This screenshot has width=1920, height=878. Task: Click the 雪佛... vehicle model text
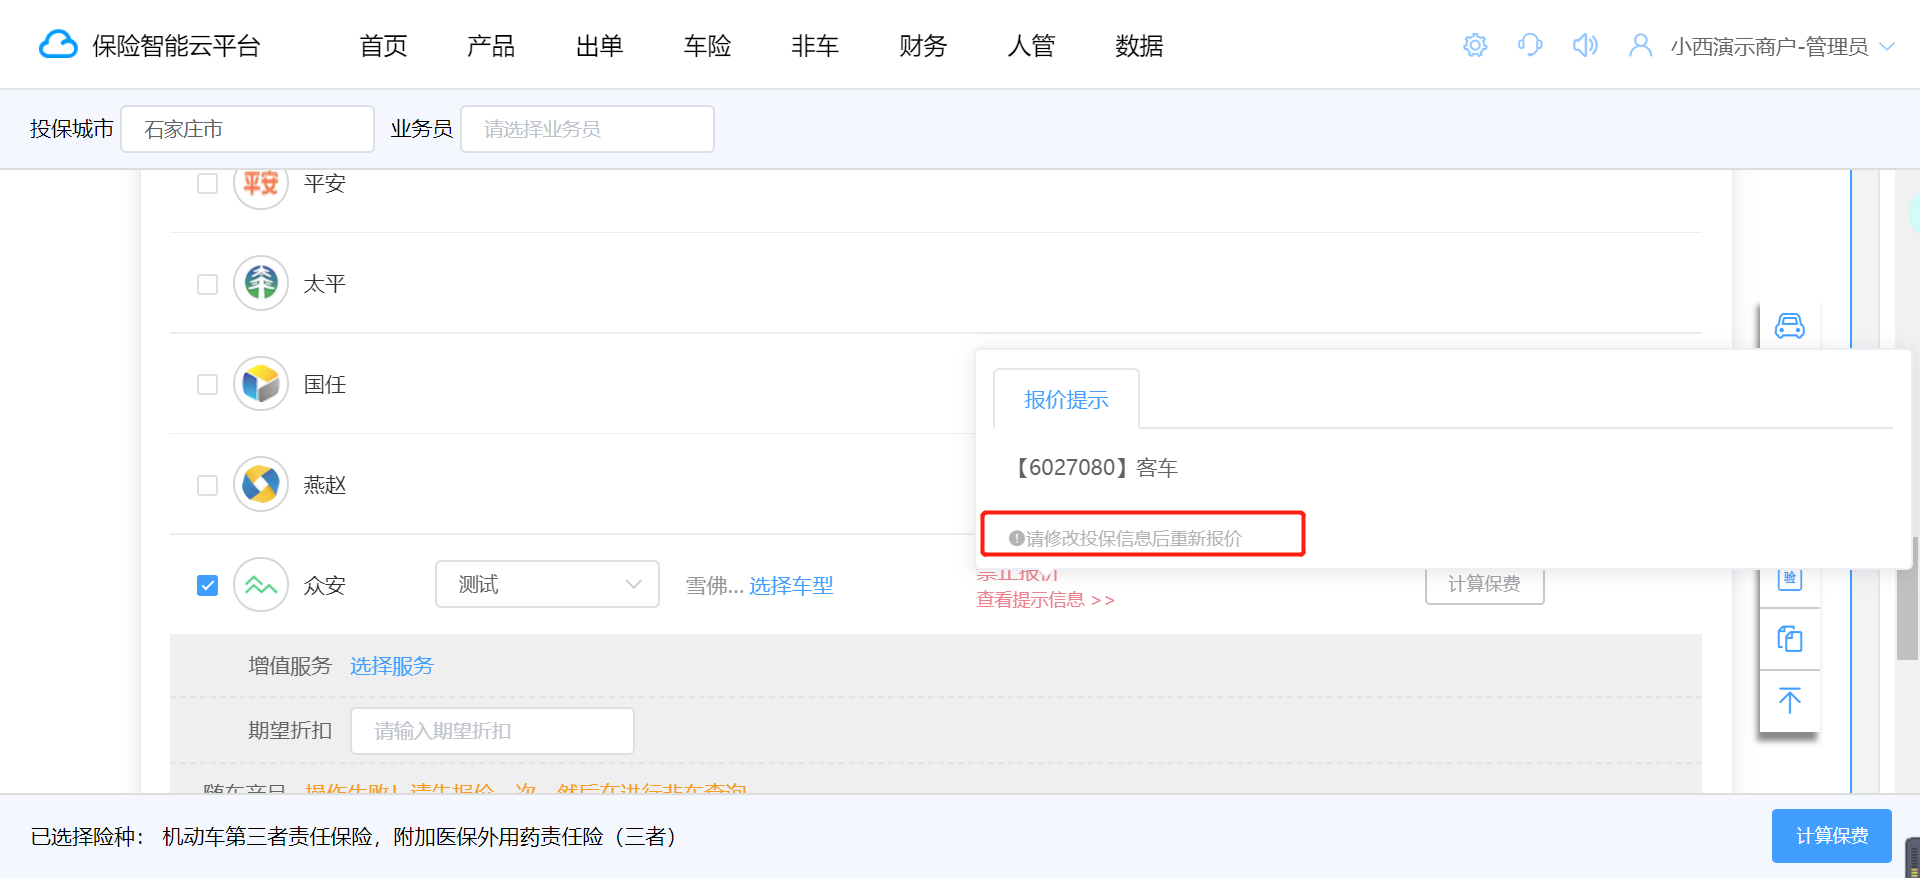[714, 585]
